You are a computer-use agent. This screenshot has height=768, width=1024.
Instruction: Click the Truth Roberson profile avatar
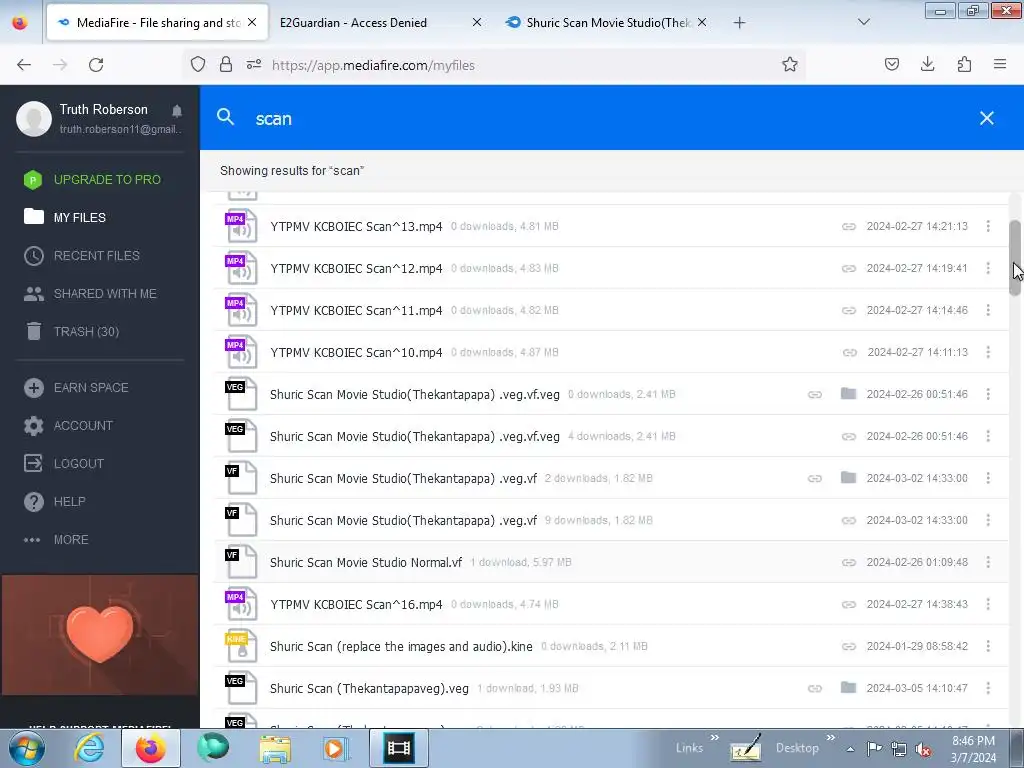tap(34, 118)
